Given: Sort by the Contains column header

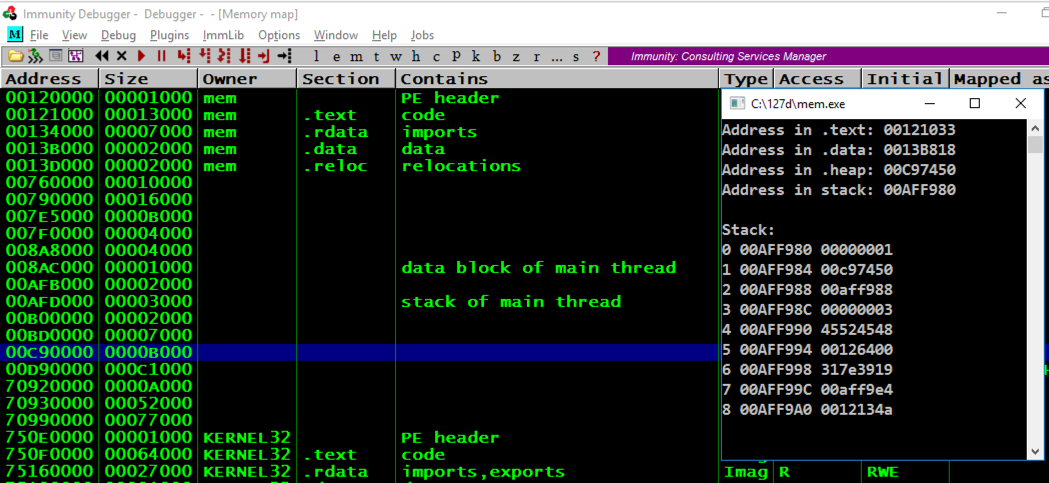Looking at the screenshot, I should [x=557, y=78].
